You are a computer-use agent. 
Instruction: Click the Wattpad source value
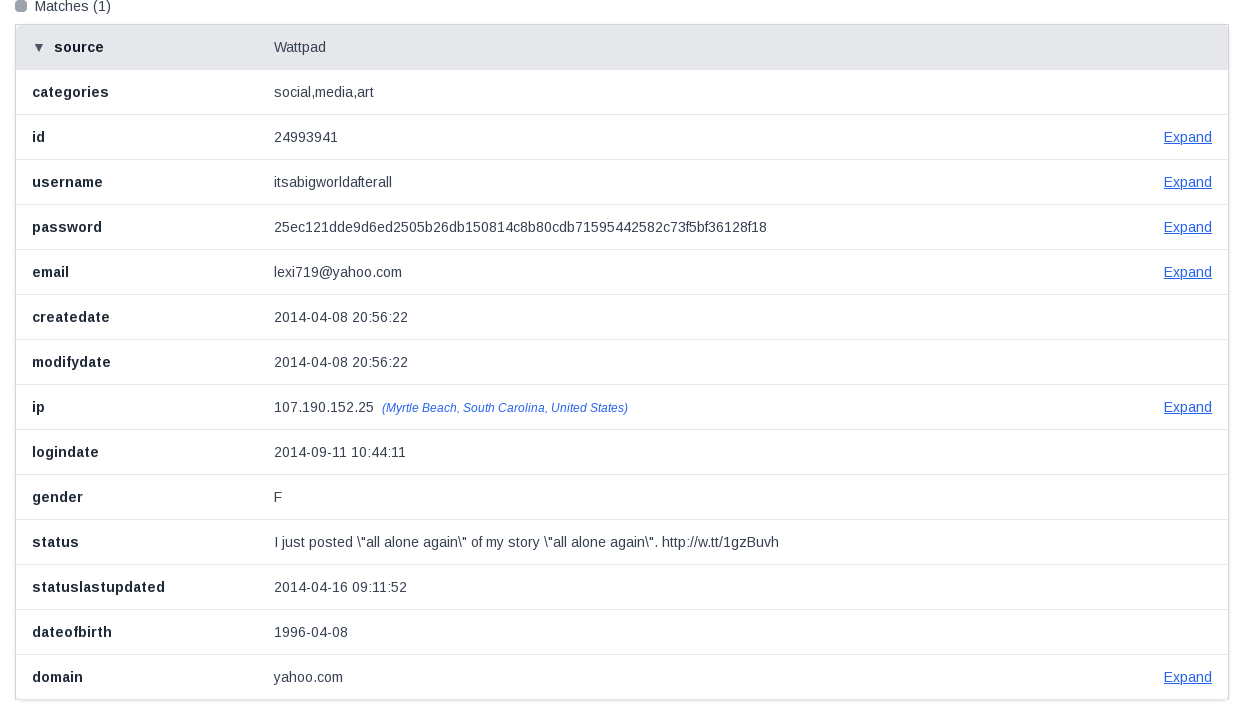tap(299, 47)
